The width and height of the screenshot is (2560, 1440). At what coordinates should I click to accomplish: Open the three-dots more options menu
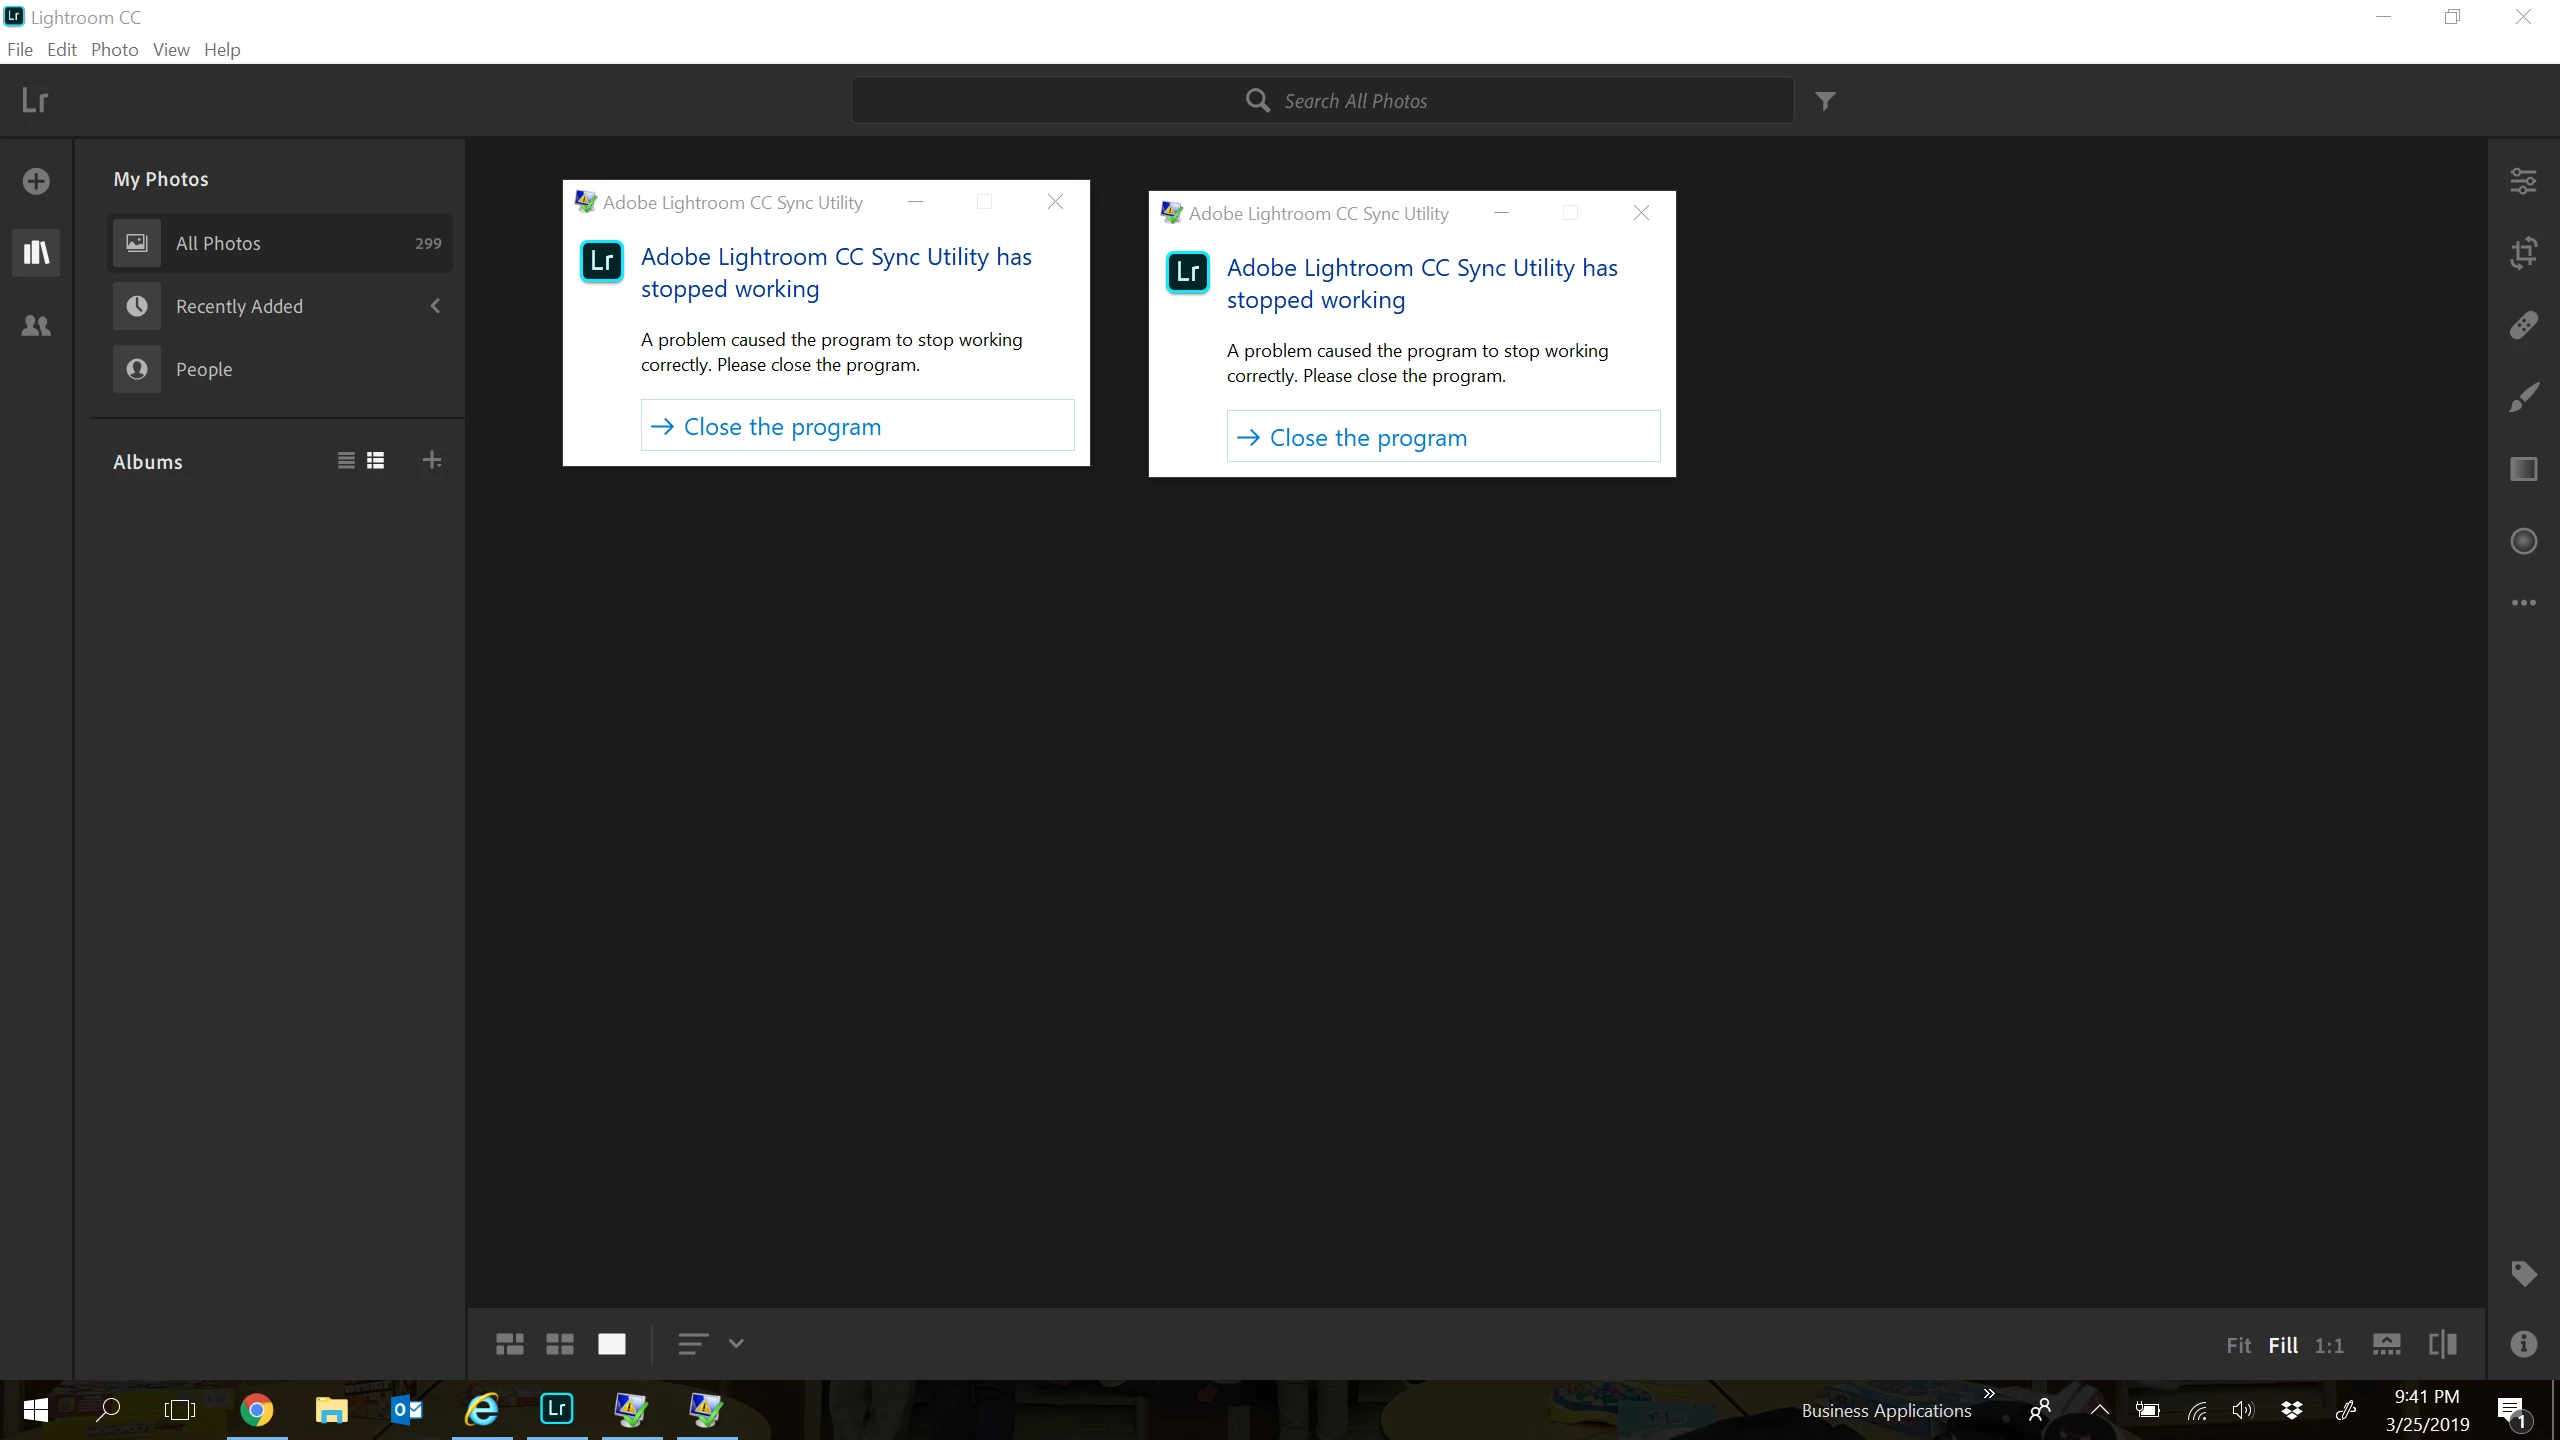click(x=2523, y=603)
